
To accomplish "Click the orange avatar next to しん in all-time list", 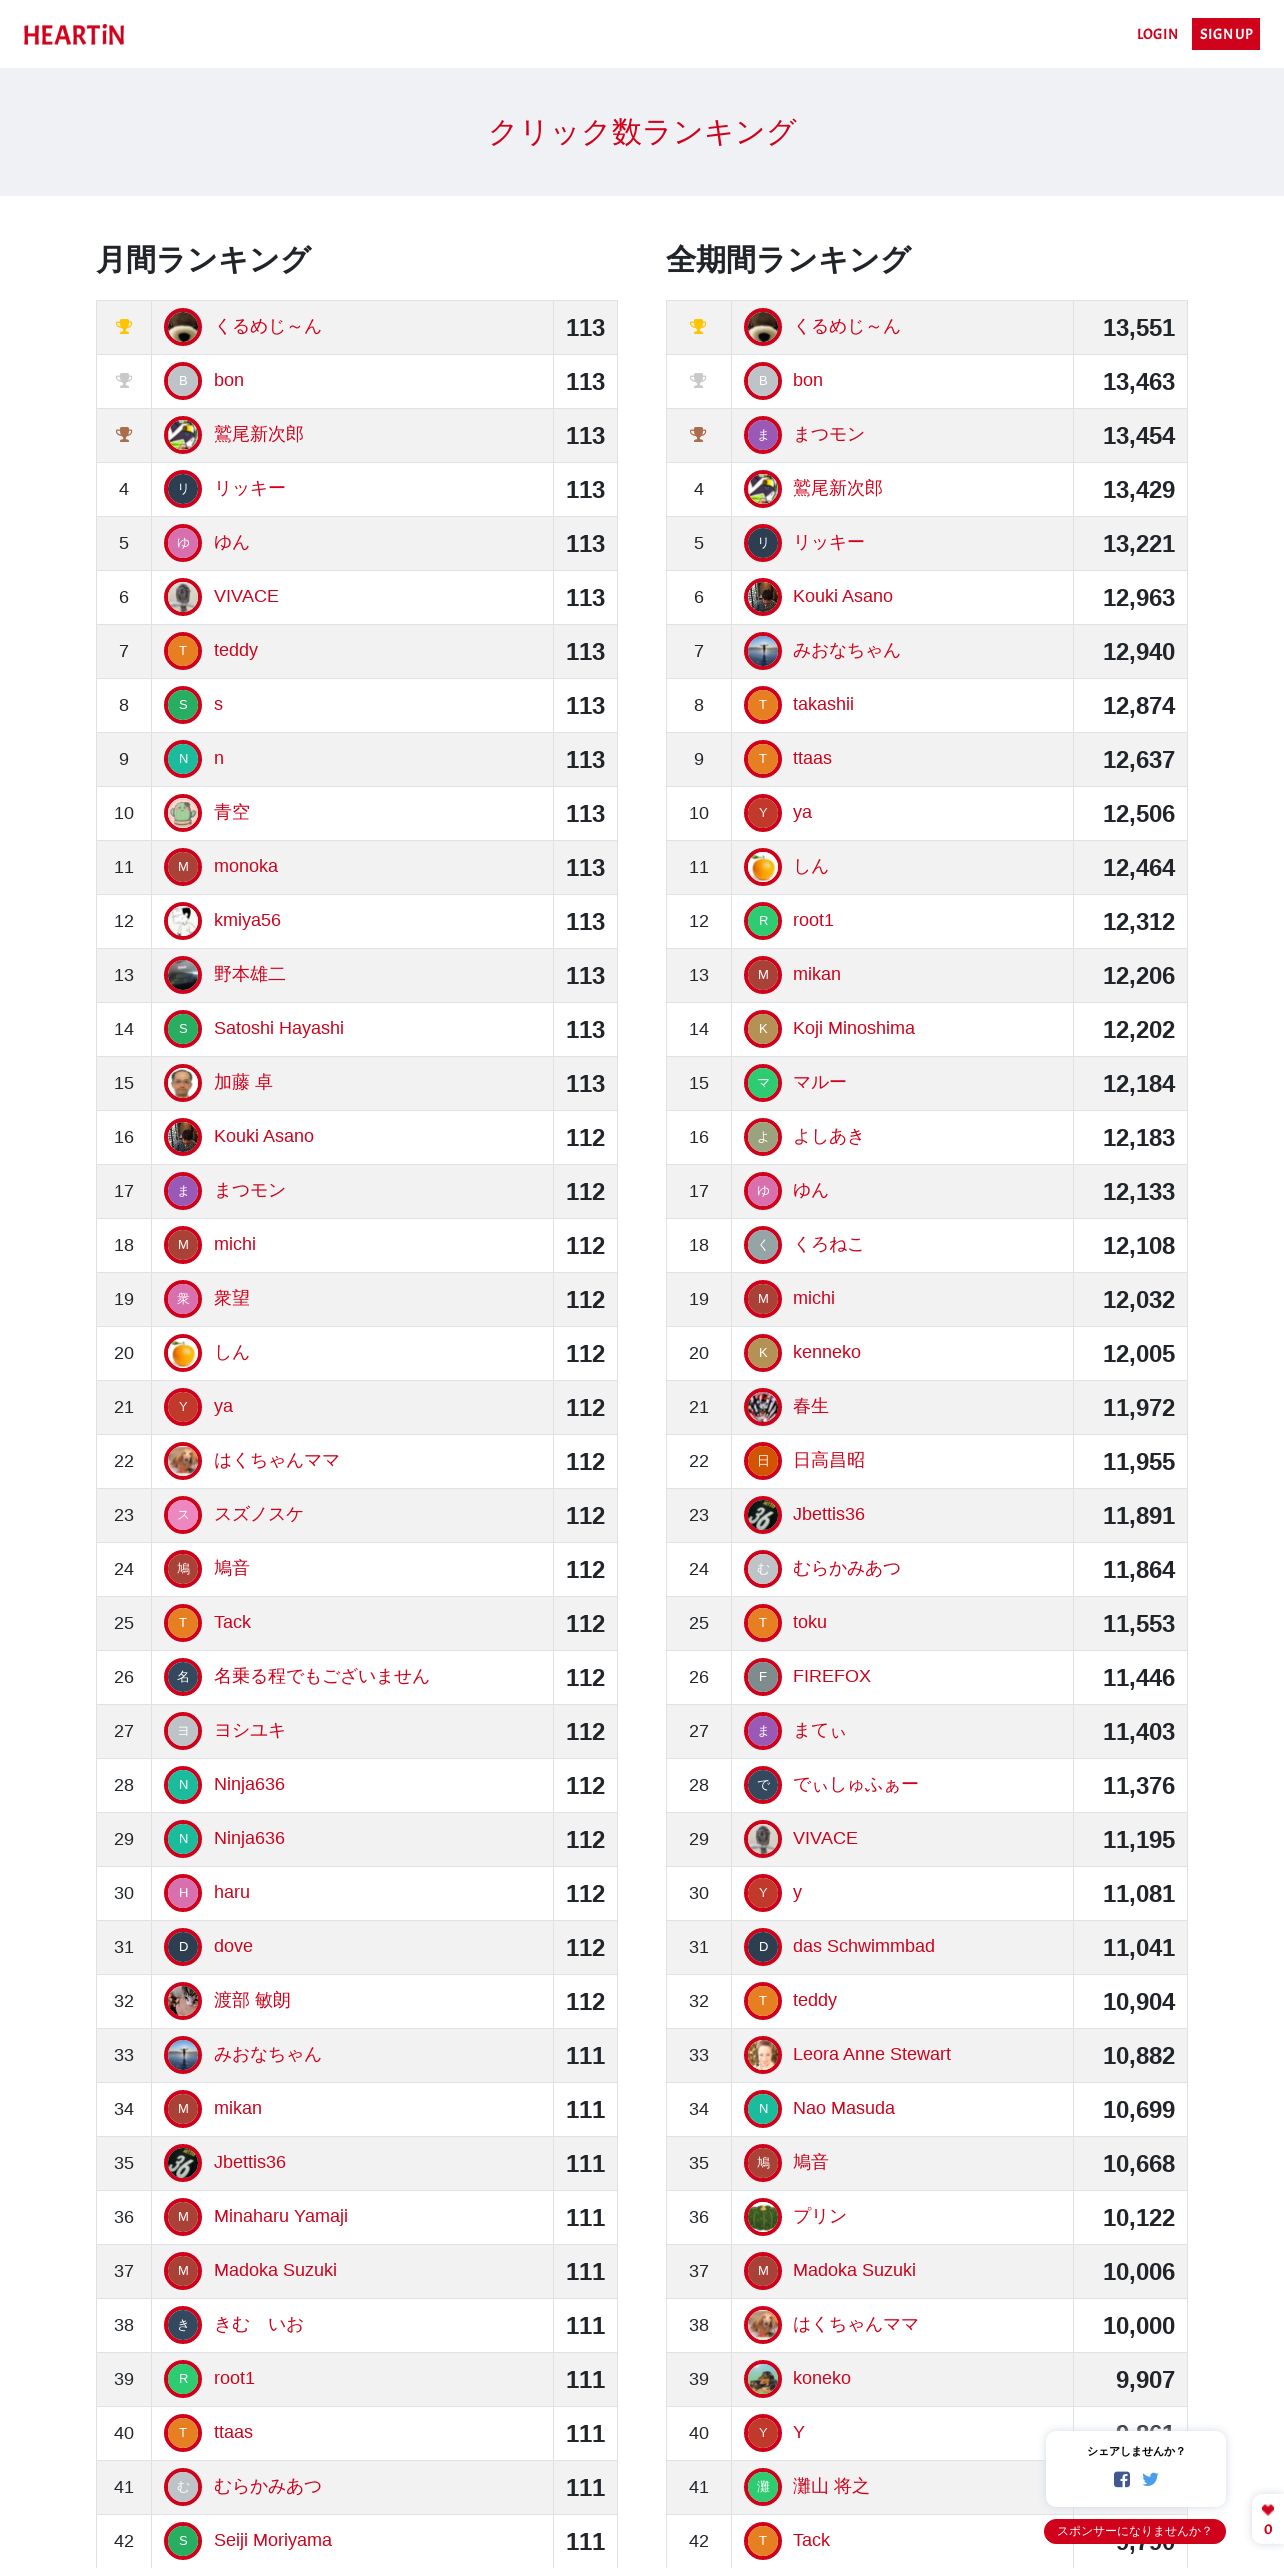I will pyautogui.click(x=763, y=867).
